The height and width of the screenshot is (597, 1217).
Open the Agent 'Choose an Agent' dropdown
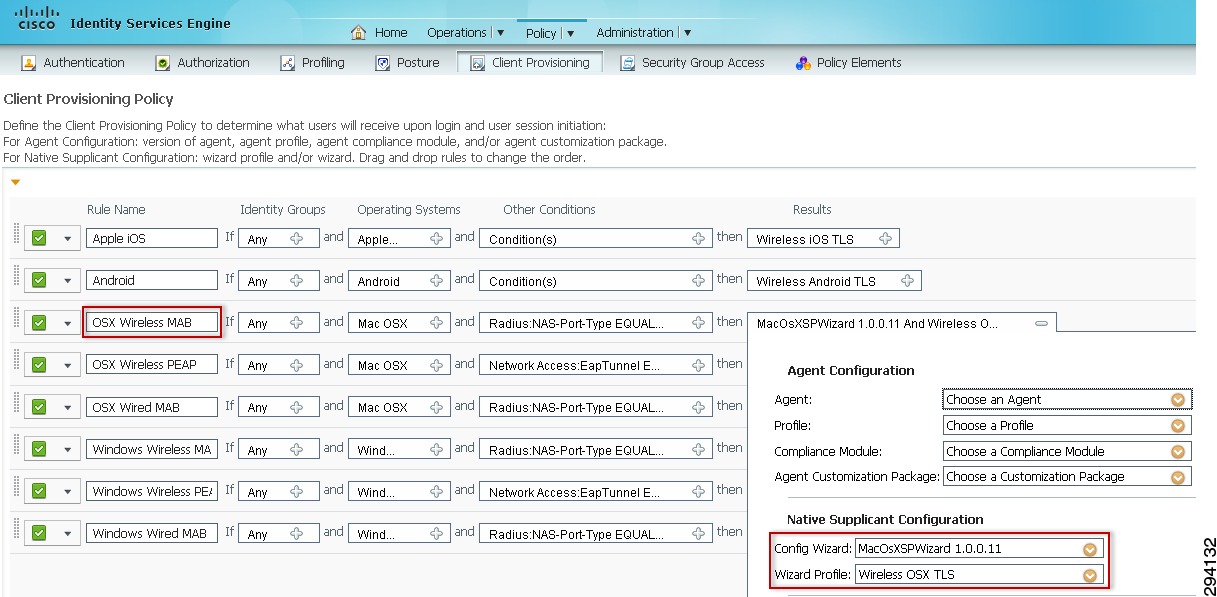point(1067,399)
